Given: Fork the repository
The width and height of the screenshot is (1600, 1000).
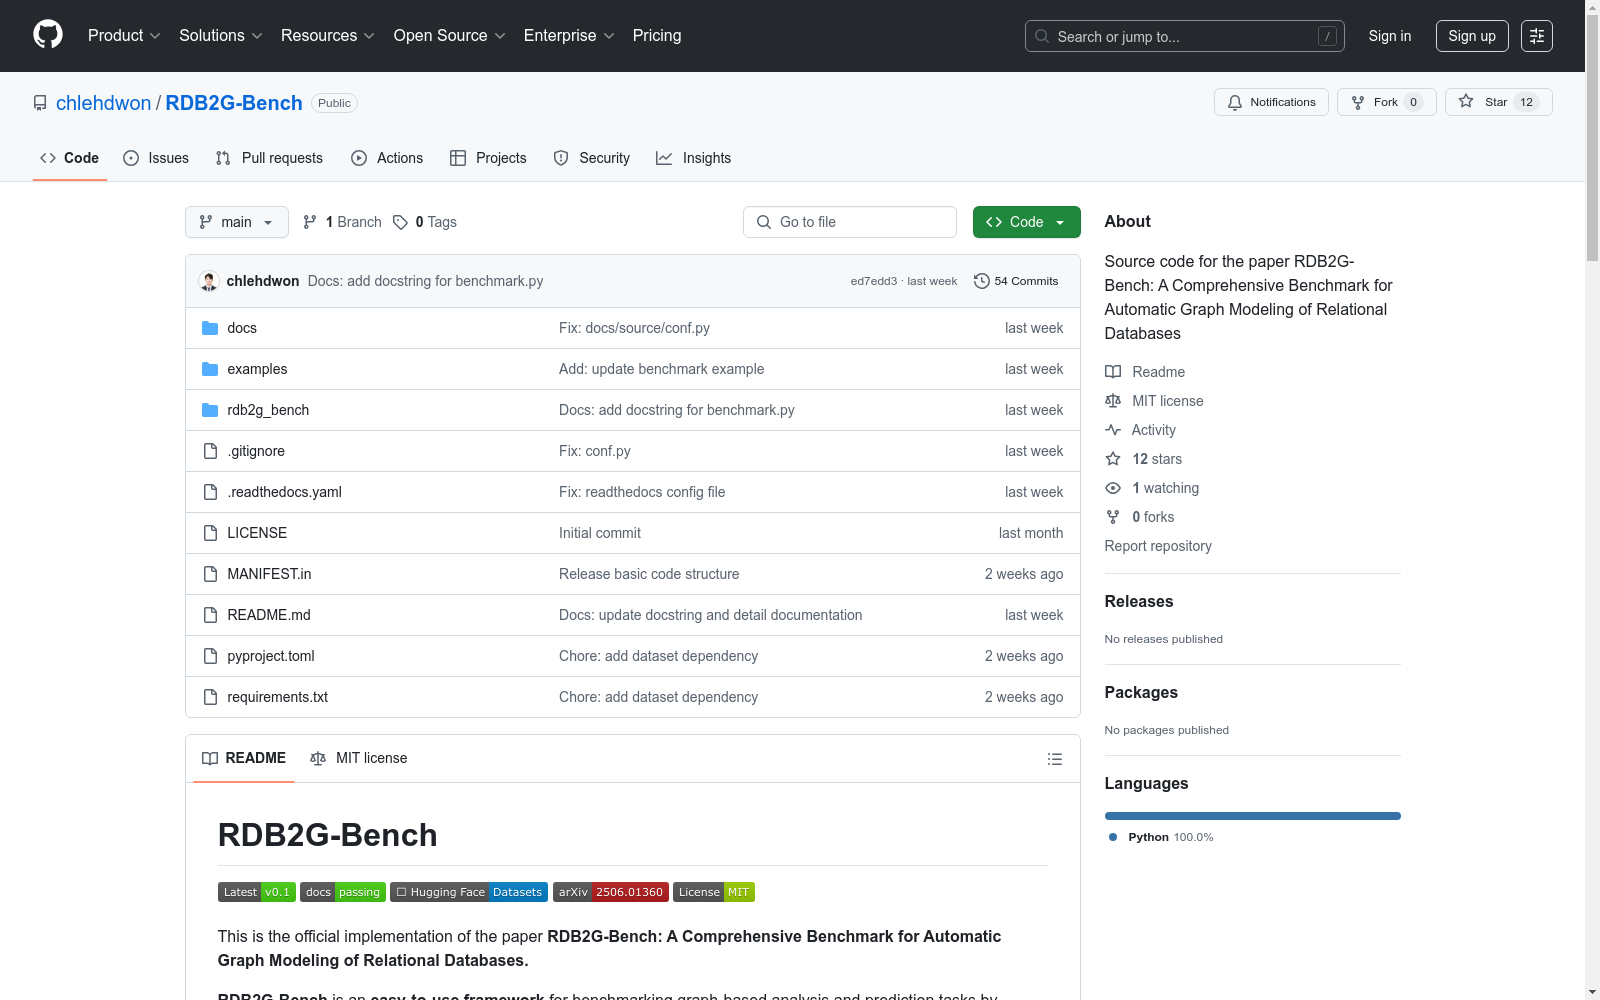Looking at the screenshot, I should coord(1386,102).
